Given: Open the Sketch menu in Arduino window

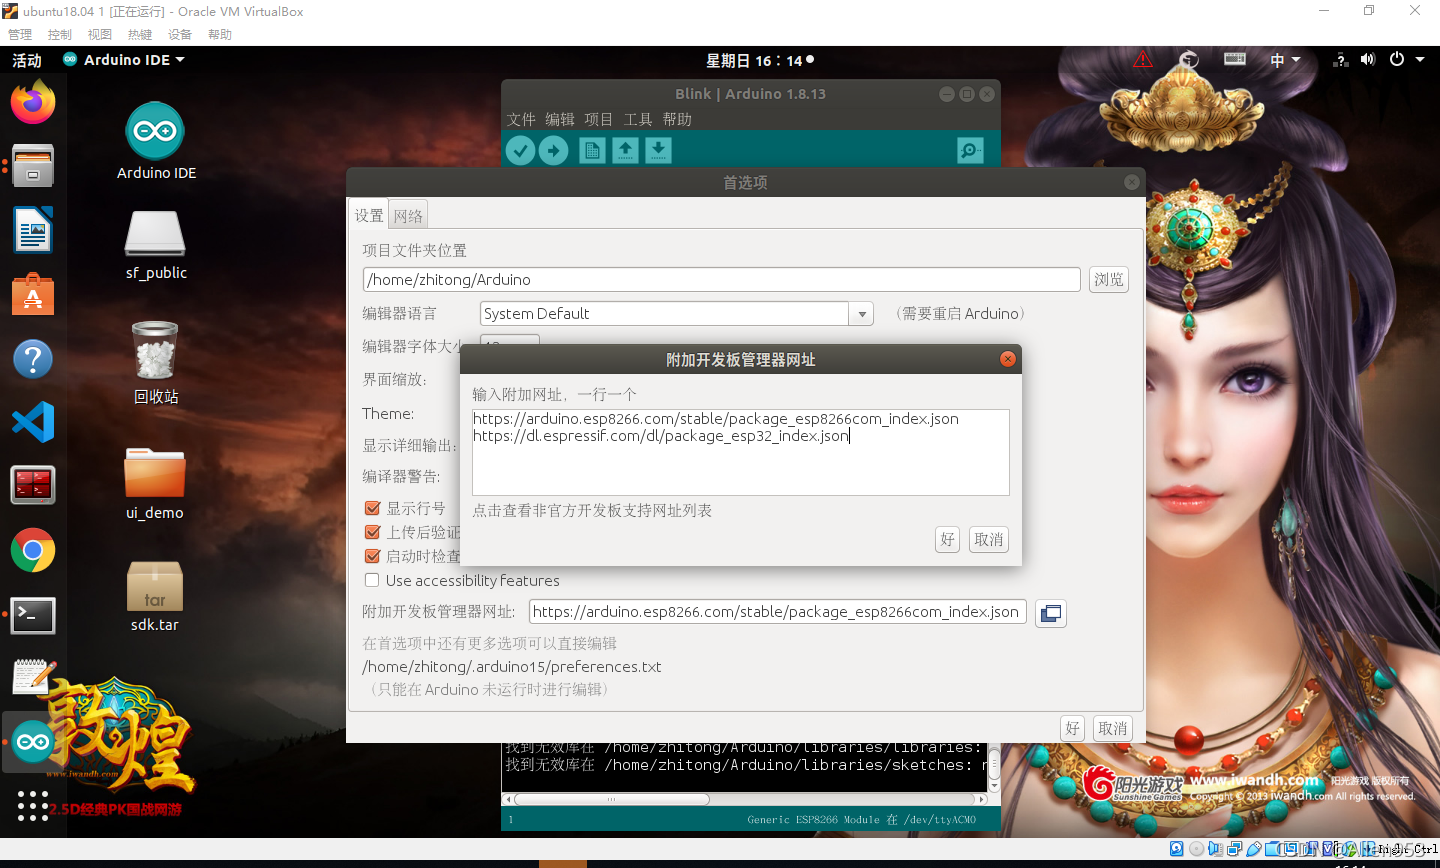Looking at the screenshot, I should 598,119.
